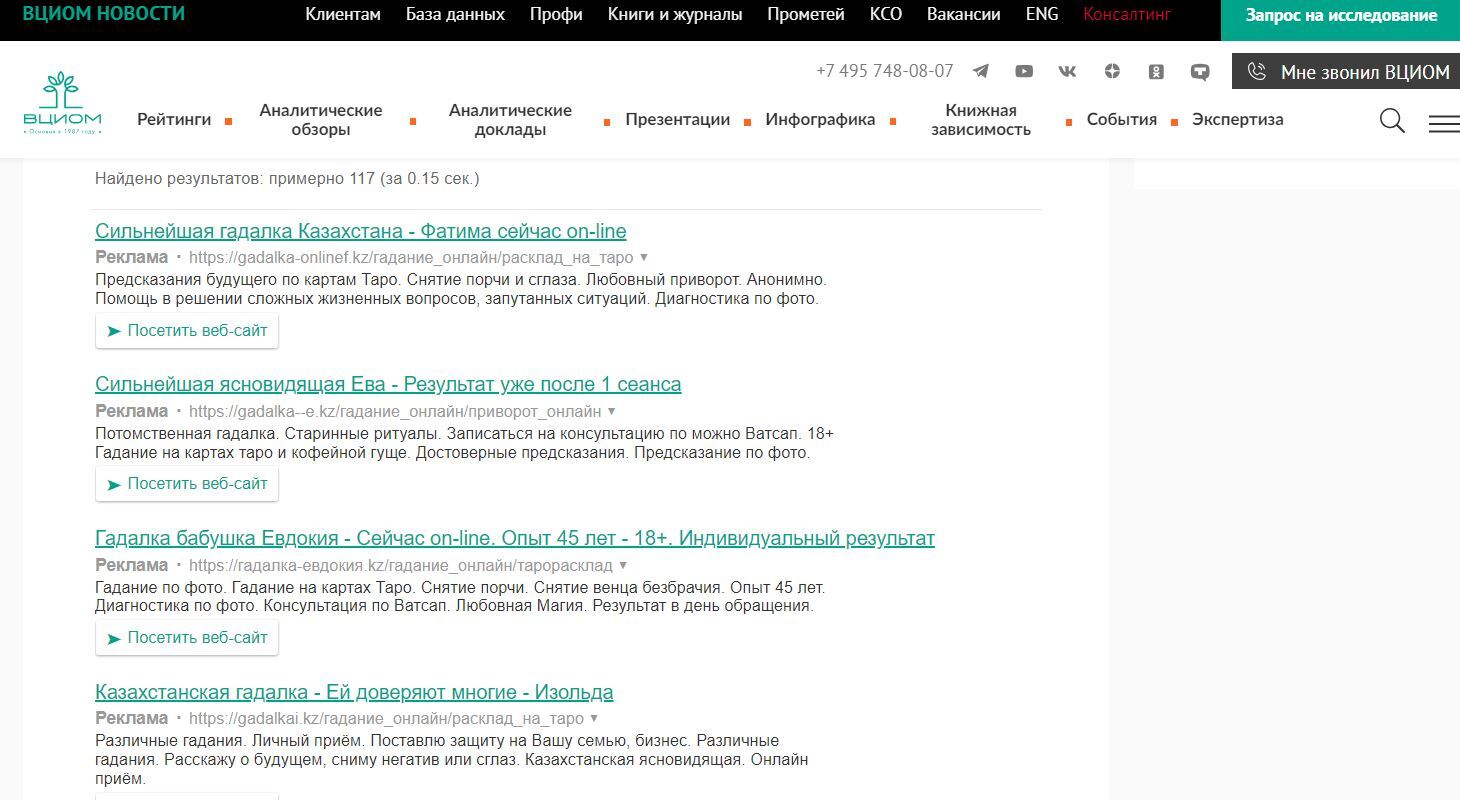This screenshot has height=800, width=1460.
Task: Go to 'Аналитические обзоры' section
Action: pos(321,120)
